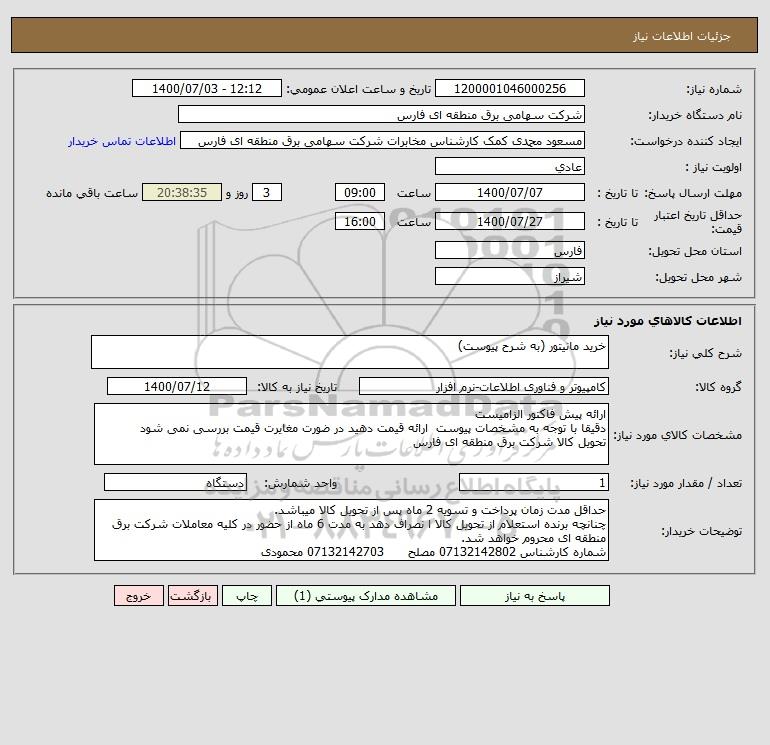This screenshot has width=770, height=745.
Task: Click remaining days field '3'
Action: point(267,193)
